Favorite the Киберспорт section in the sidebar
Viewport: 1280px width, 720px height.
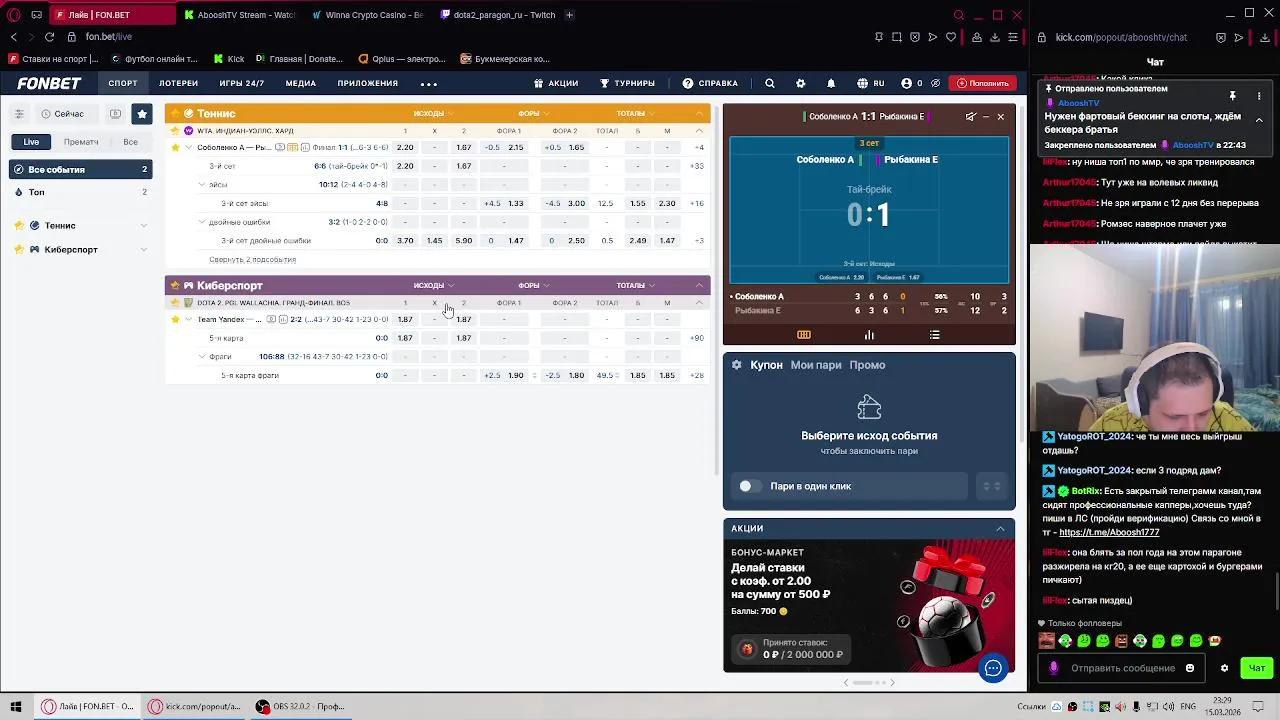click(20, 249)
